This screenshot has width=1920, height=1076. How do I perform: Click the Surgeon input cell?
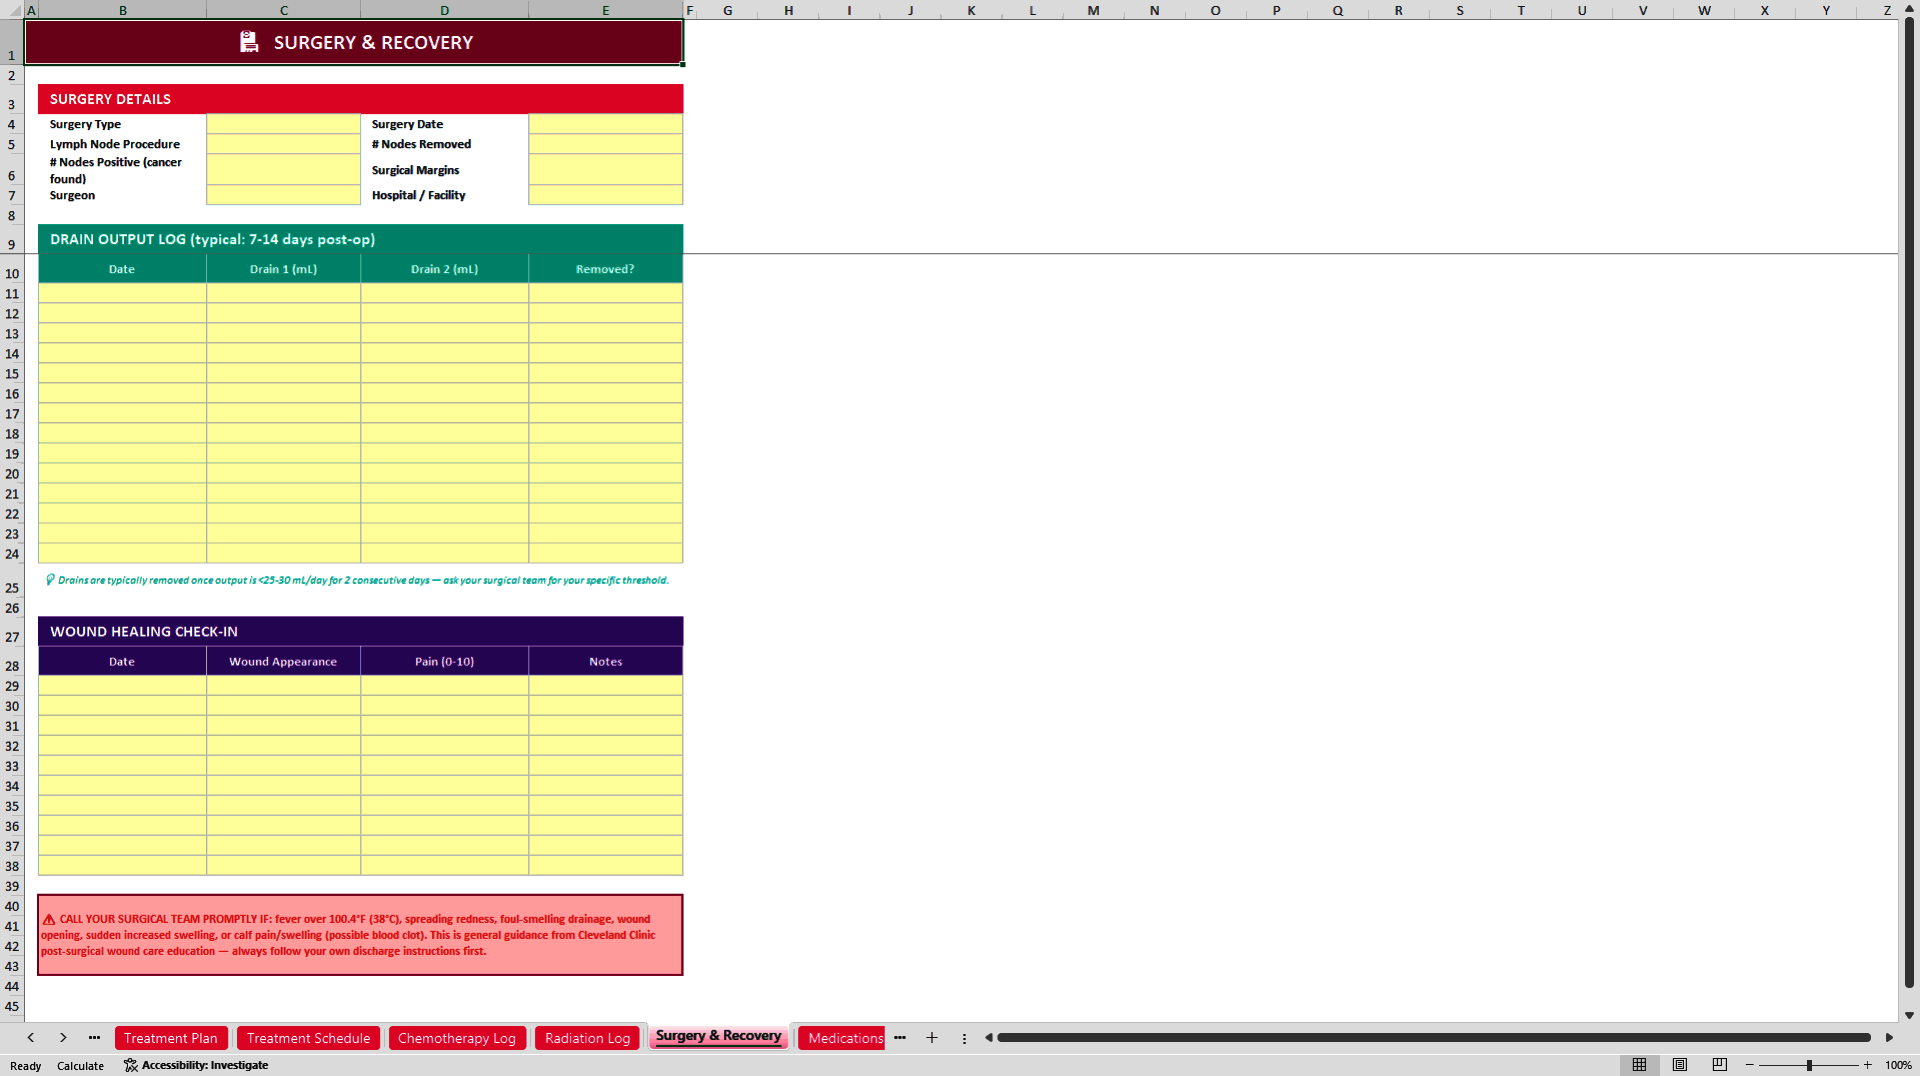(x=284, y=195)
